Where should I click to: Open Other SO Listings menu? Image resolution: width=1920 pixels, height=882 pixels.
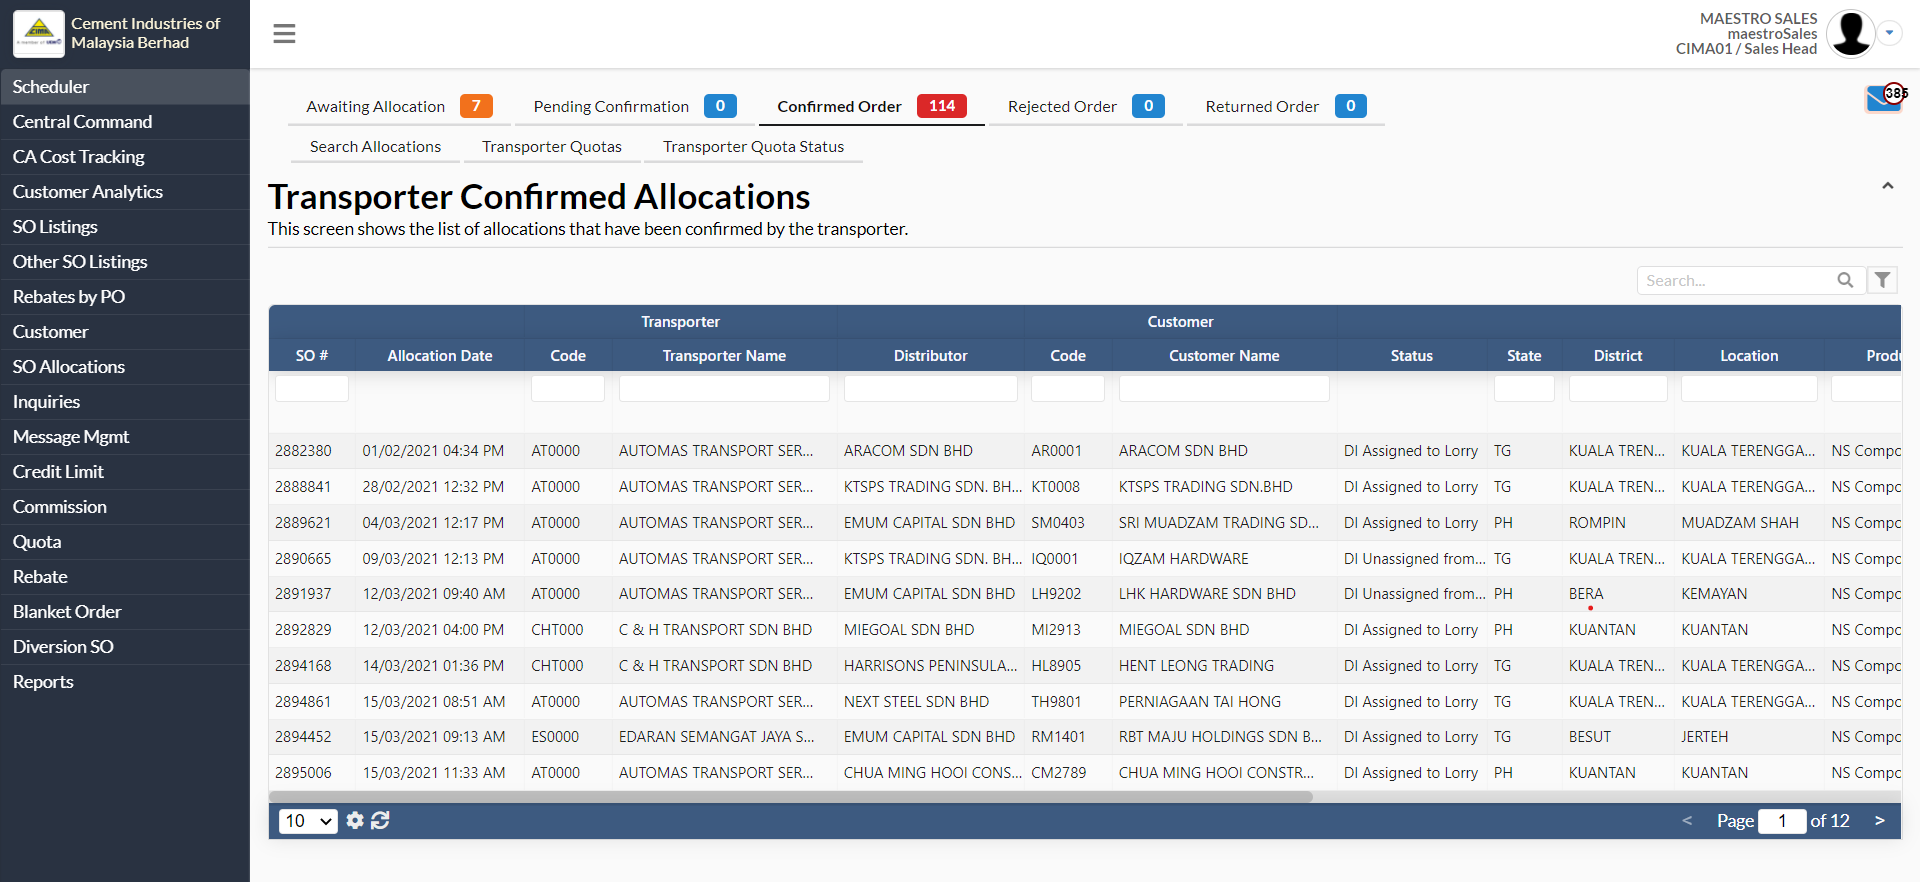[125, 262]
